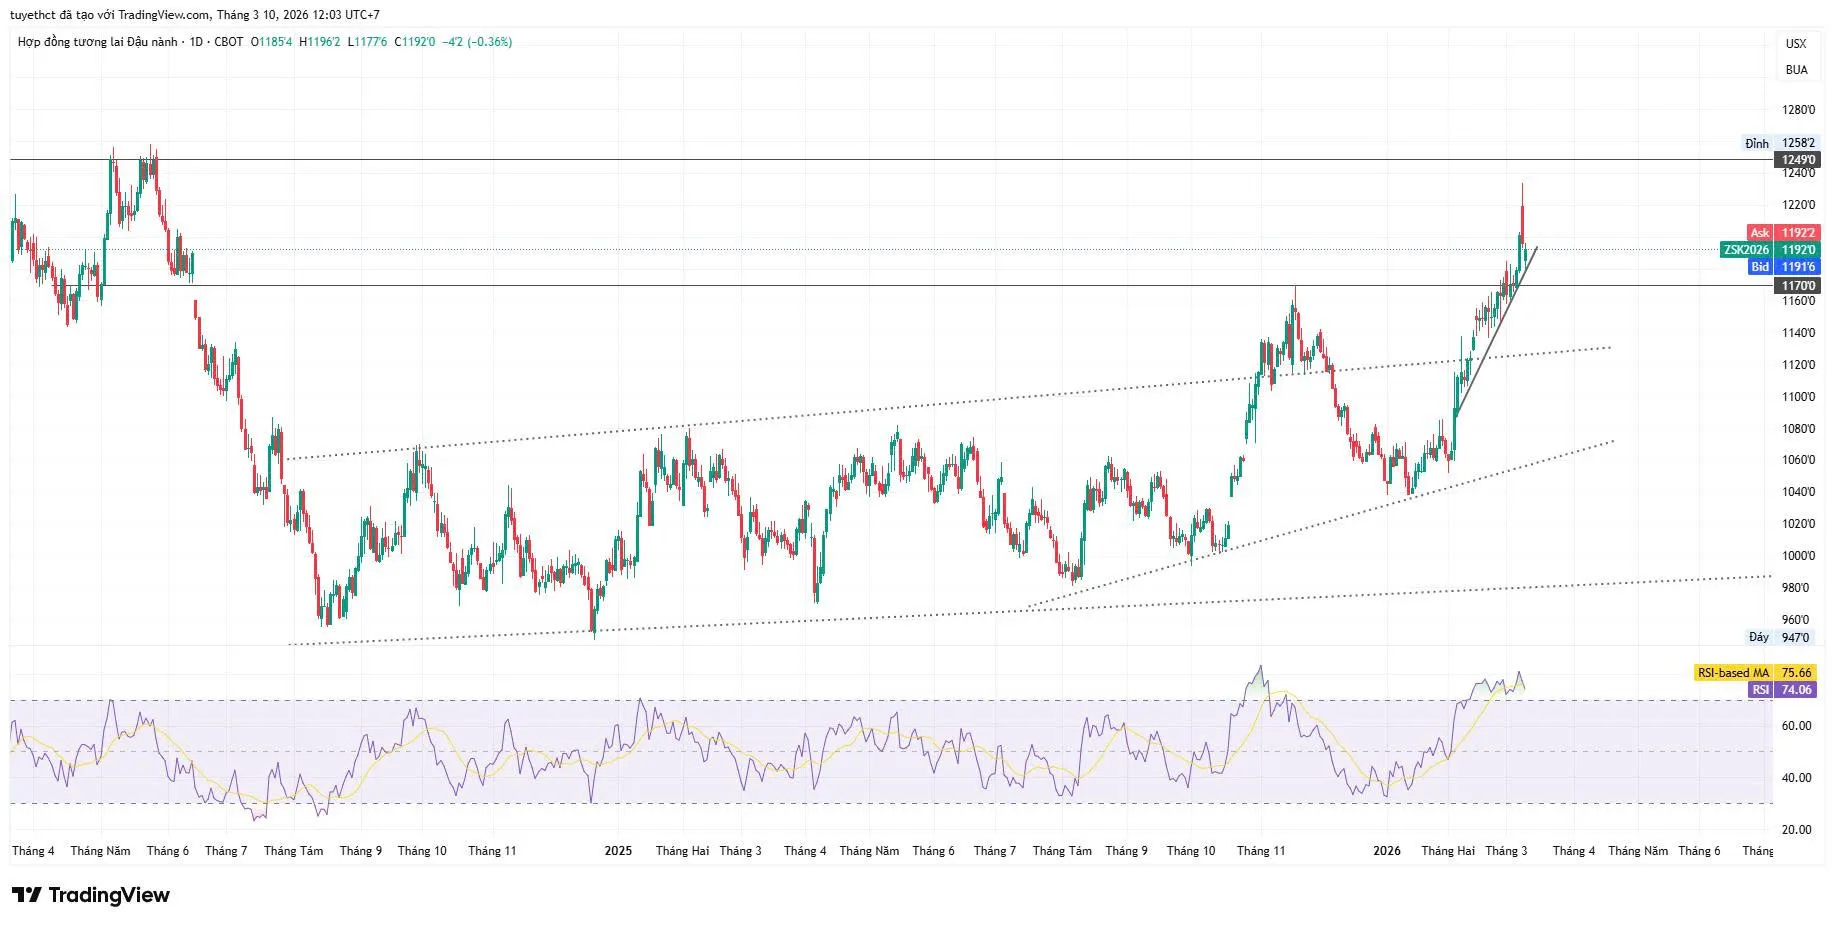Click the BUA unit label
1835x925 pixels.
tap(1796, 70)
